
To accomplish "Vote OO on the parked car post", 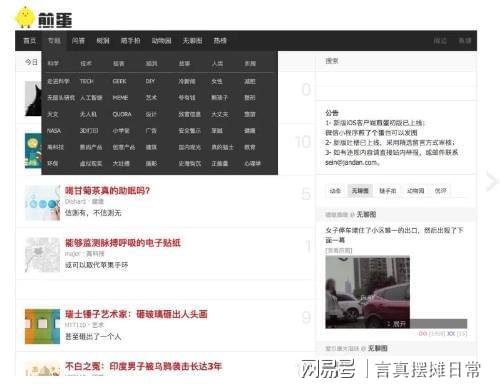I will pos(422,333).
